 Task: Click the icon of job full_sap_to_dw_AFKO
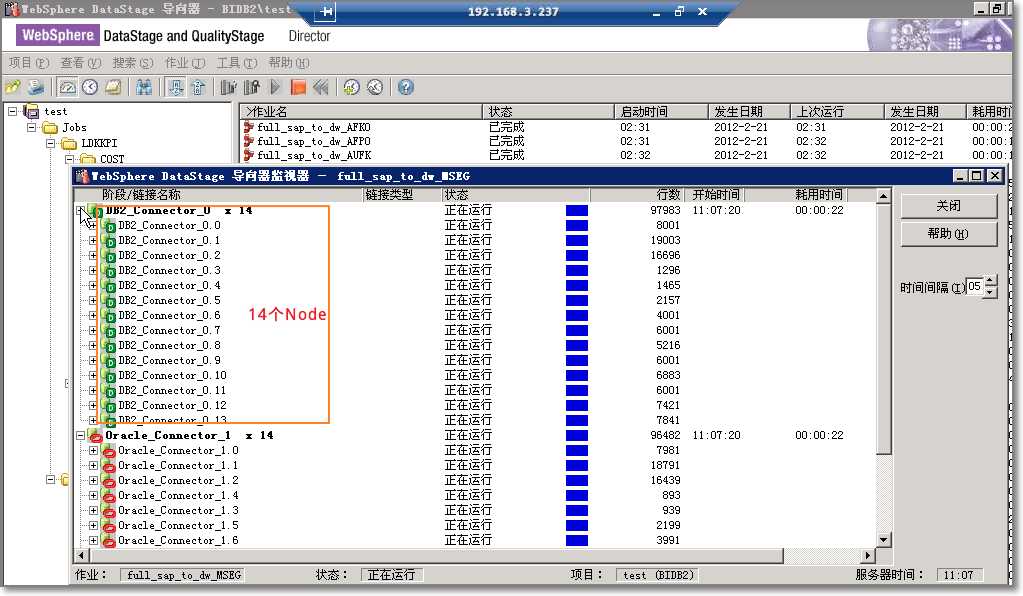click(x=249, y=127)
